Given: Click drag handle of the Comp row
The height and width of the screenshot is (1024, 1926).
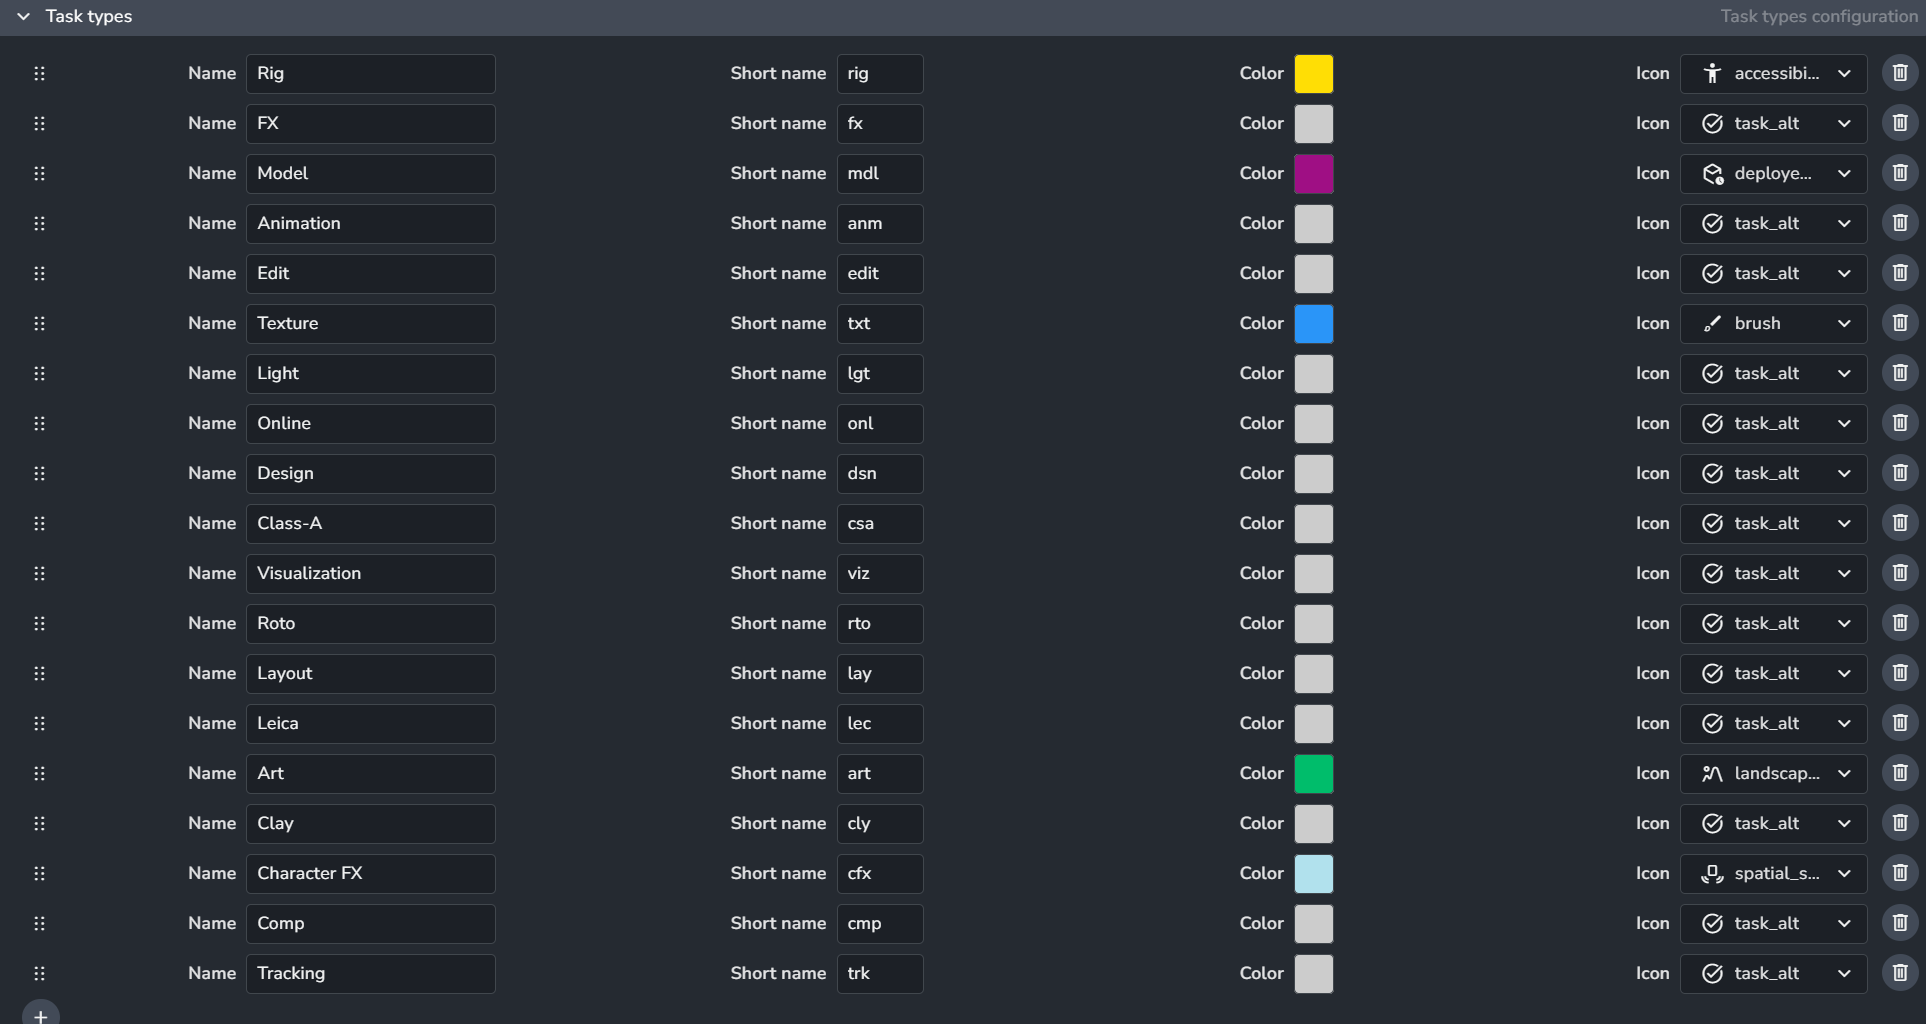Looking at the screenshot, I should pyautogui.click(x=40, y=923).
